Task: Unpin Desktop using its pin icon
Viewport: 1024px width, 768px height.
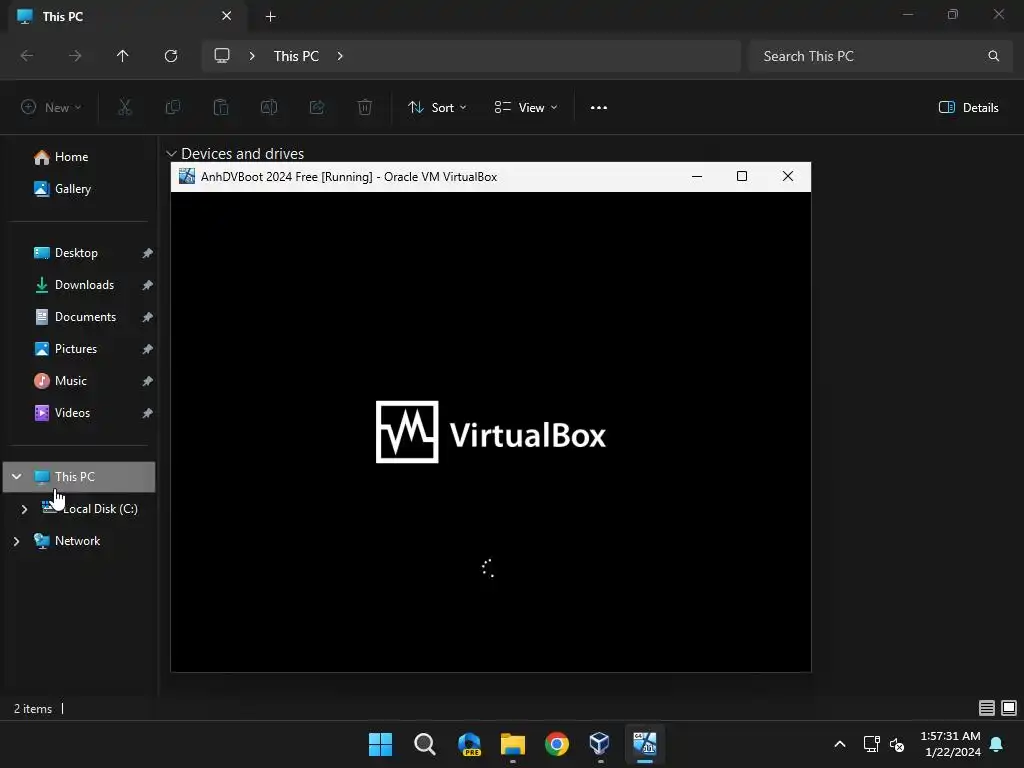Action: pos(148,253)
